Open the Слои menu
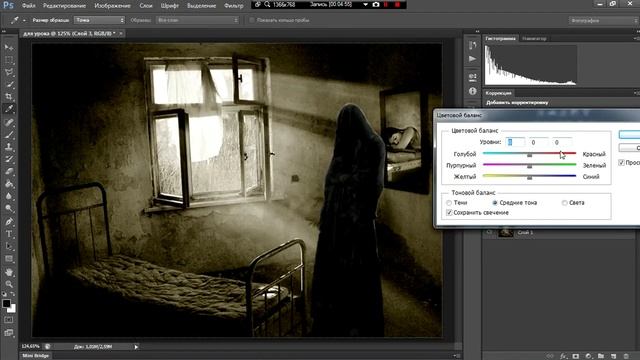The image size is (640, 360). click(x=146, y=6)
